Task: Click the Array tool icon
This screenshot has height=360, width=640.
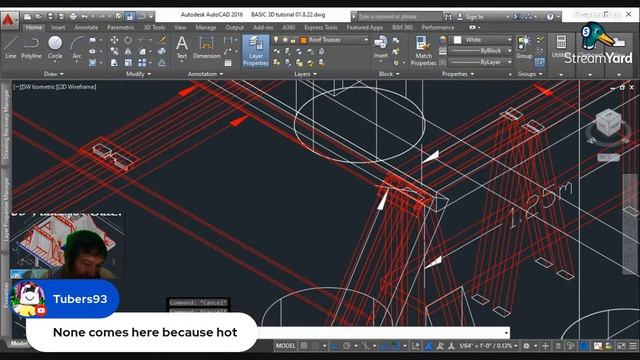Action: (x=142, y=63)
